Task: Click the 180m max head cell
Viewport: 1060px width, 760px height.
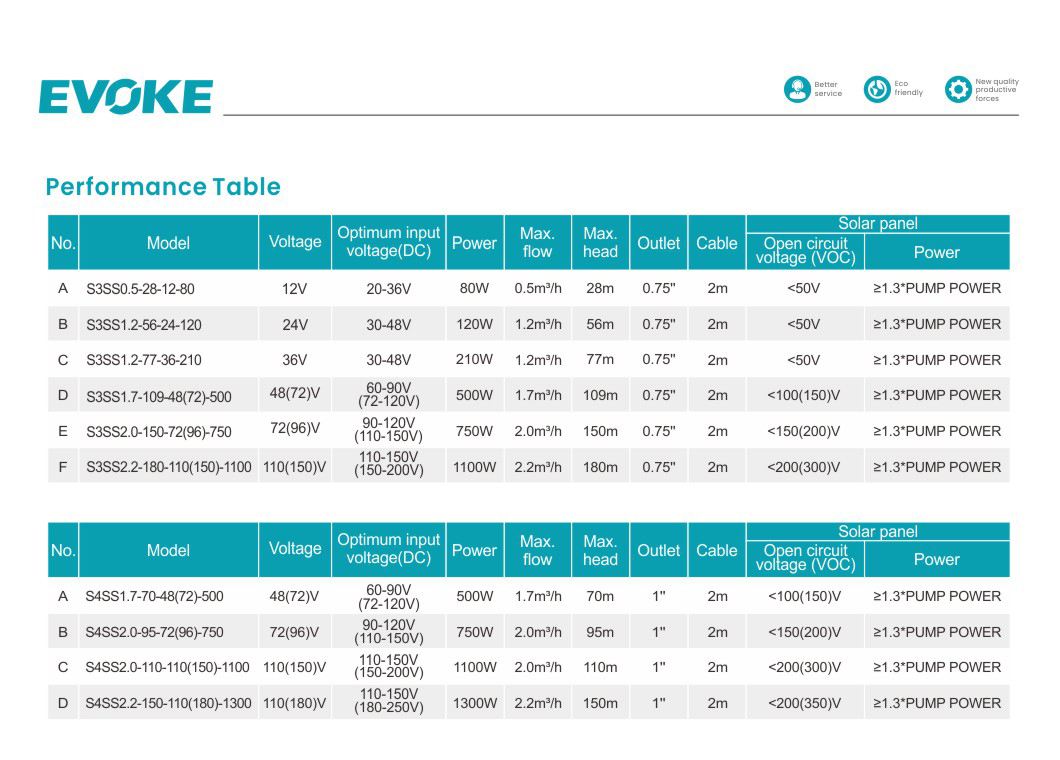Action: (x=600, y=467)
